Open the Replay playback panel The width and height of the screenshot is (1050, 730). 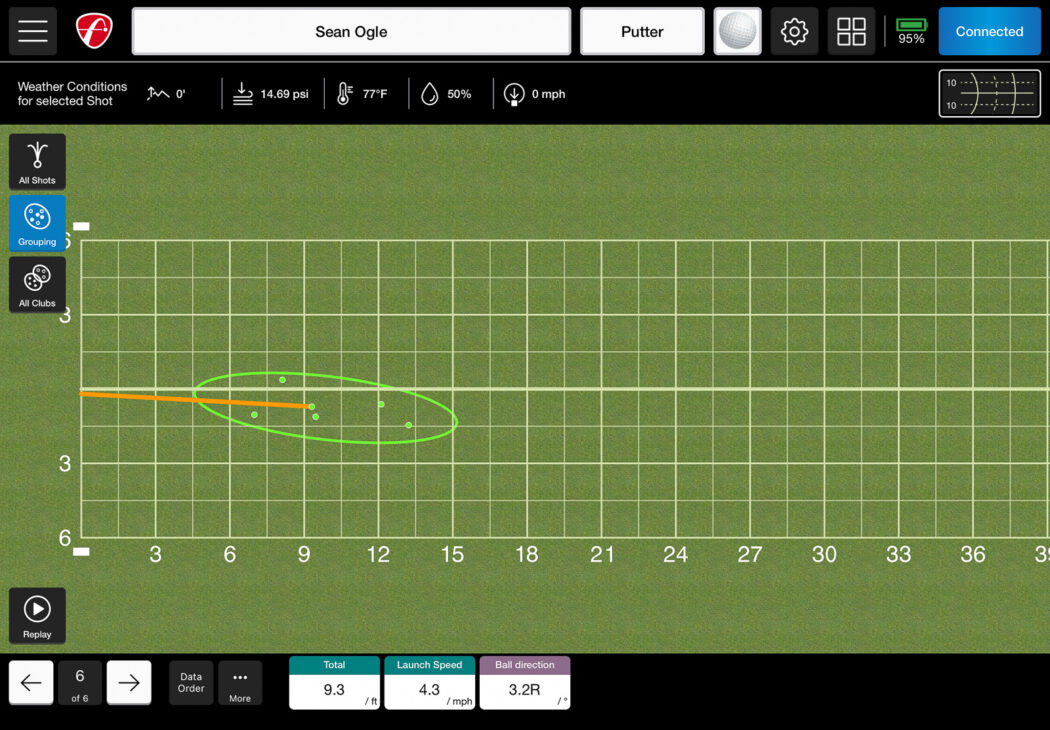pyautogui.click(x=37, y=615)
